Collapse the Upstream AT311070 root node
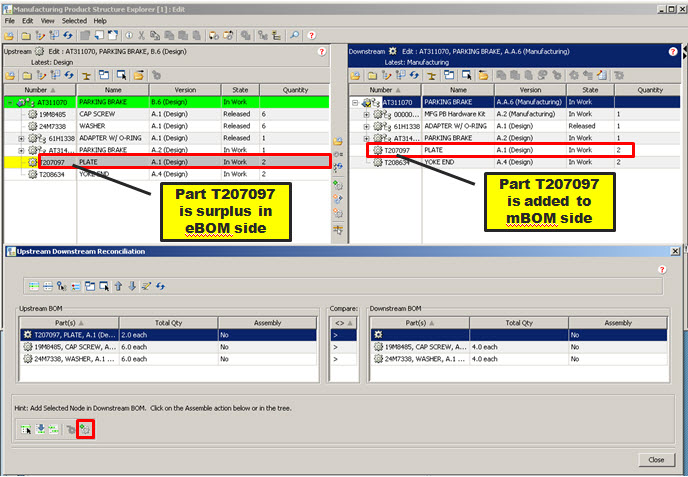 9,102
